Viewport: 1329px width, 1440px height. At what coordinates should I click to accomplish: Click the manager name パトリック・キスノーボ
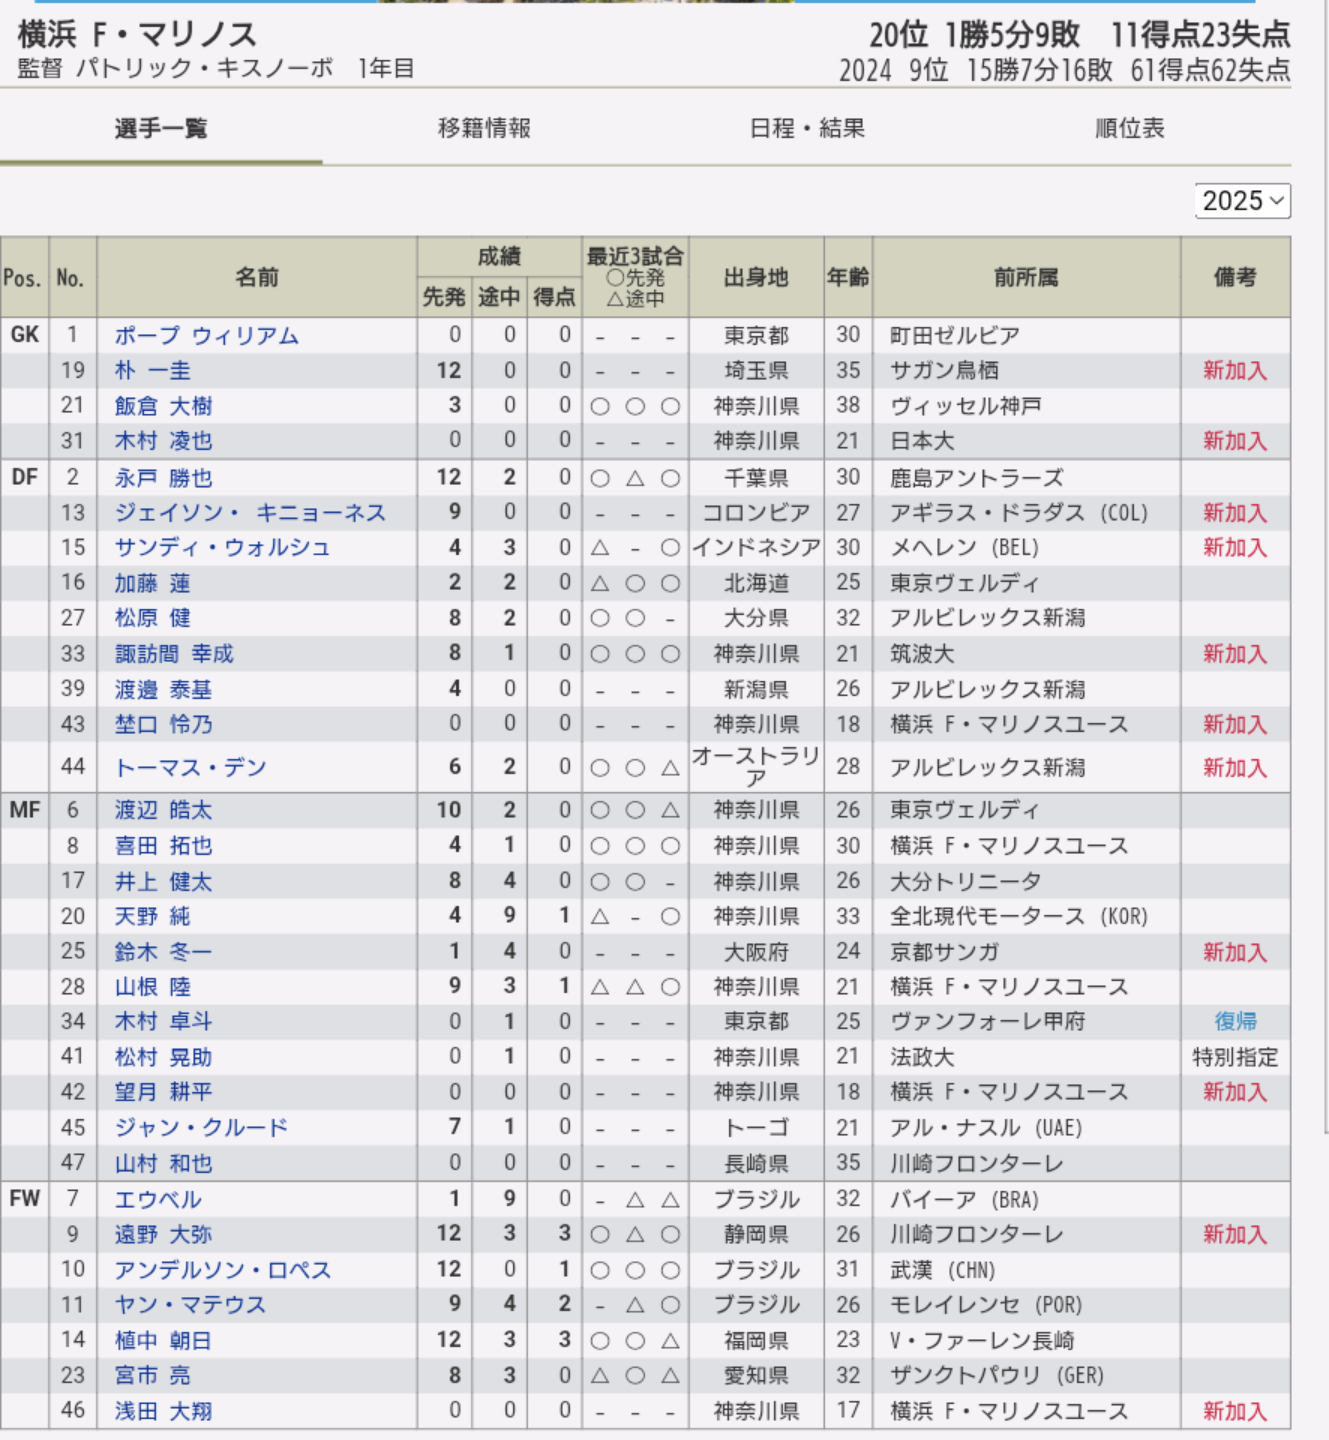coord(205,69)
